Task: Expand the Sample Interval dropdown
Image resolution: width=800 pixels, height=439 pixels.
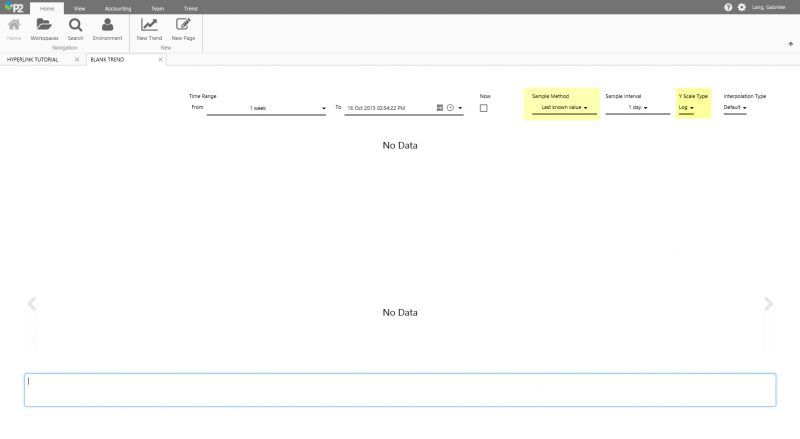Action: pyautogui.click(x=637, y=107)
